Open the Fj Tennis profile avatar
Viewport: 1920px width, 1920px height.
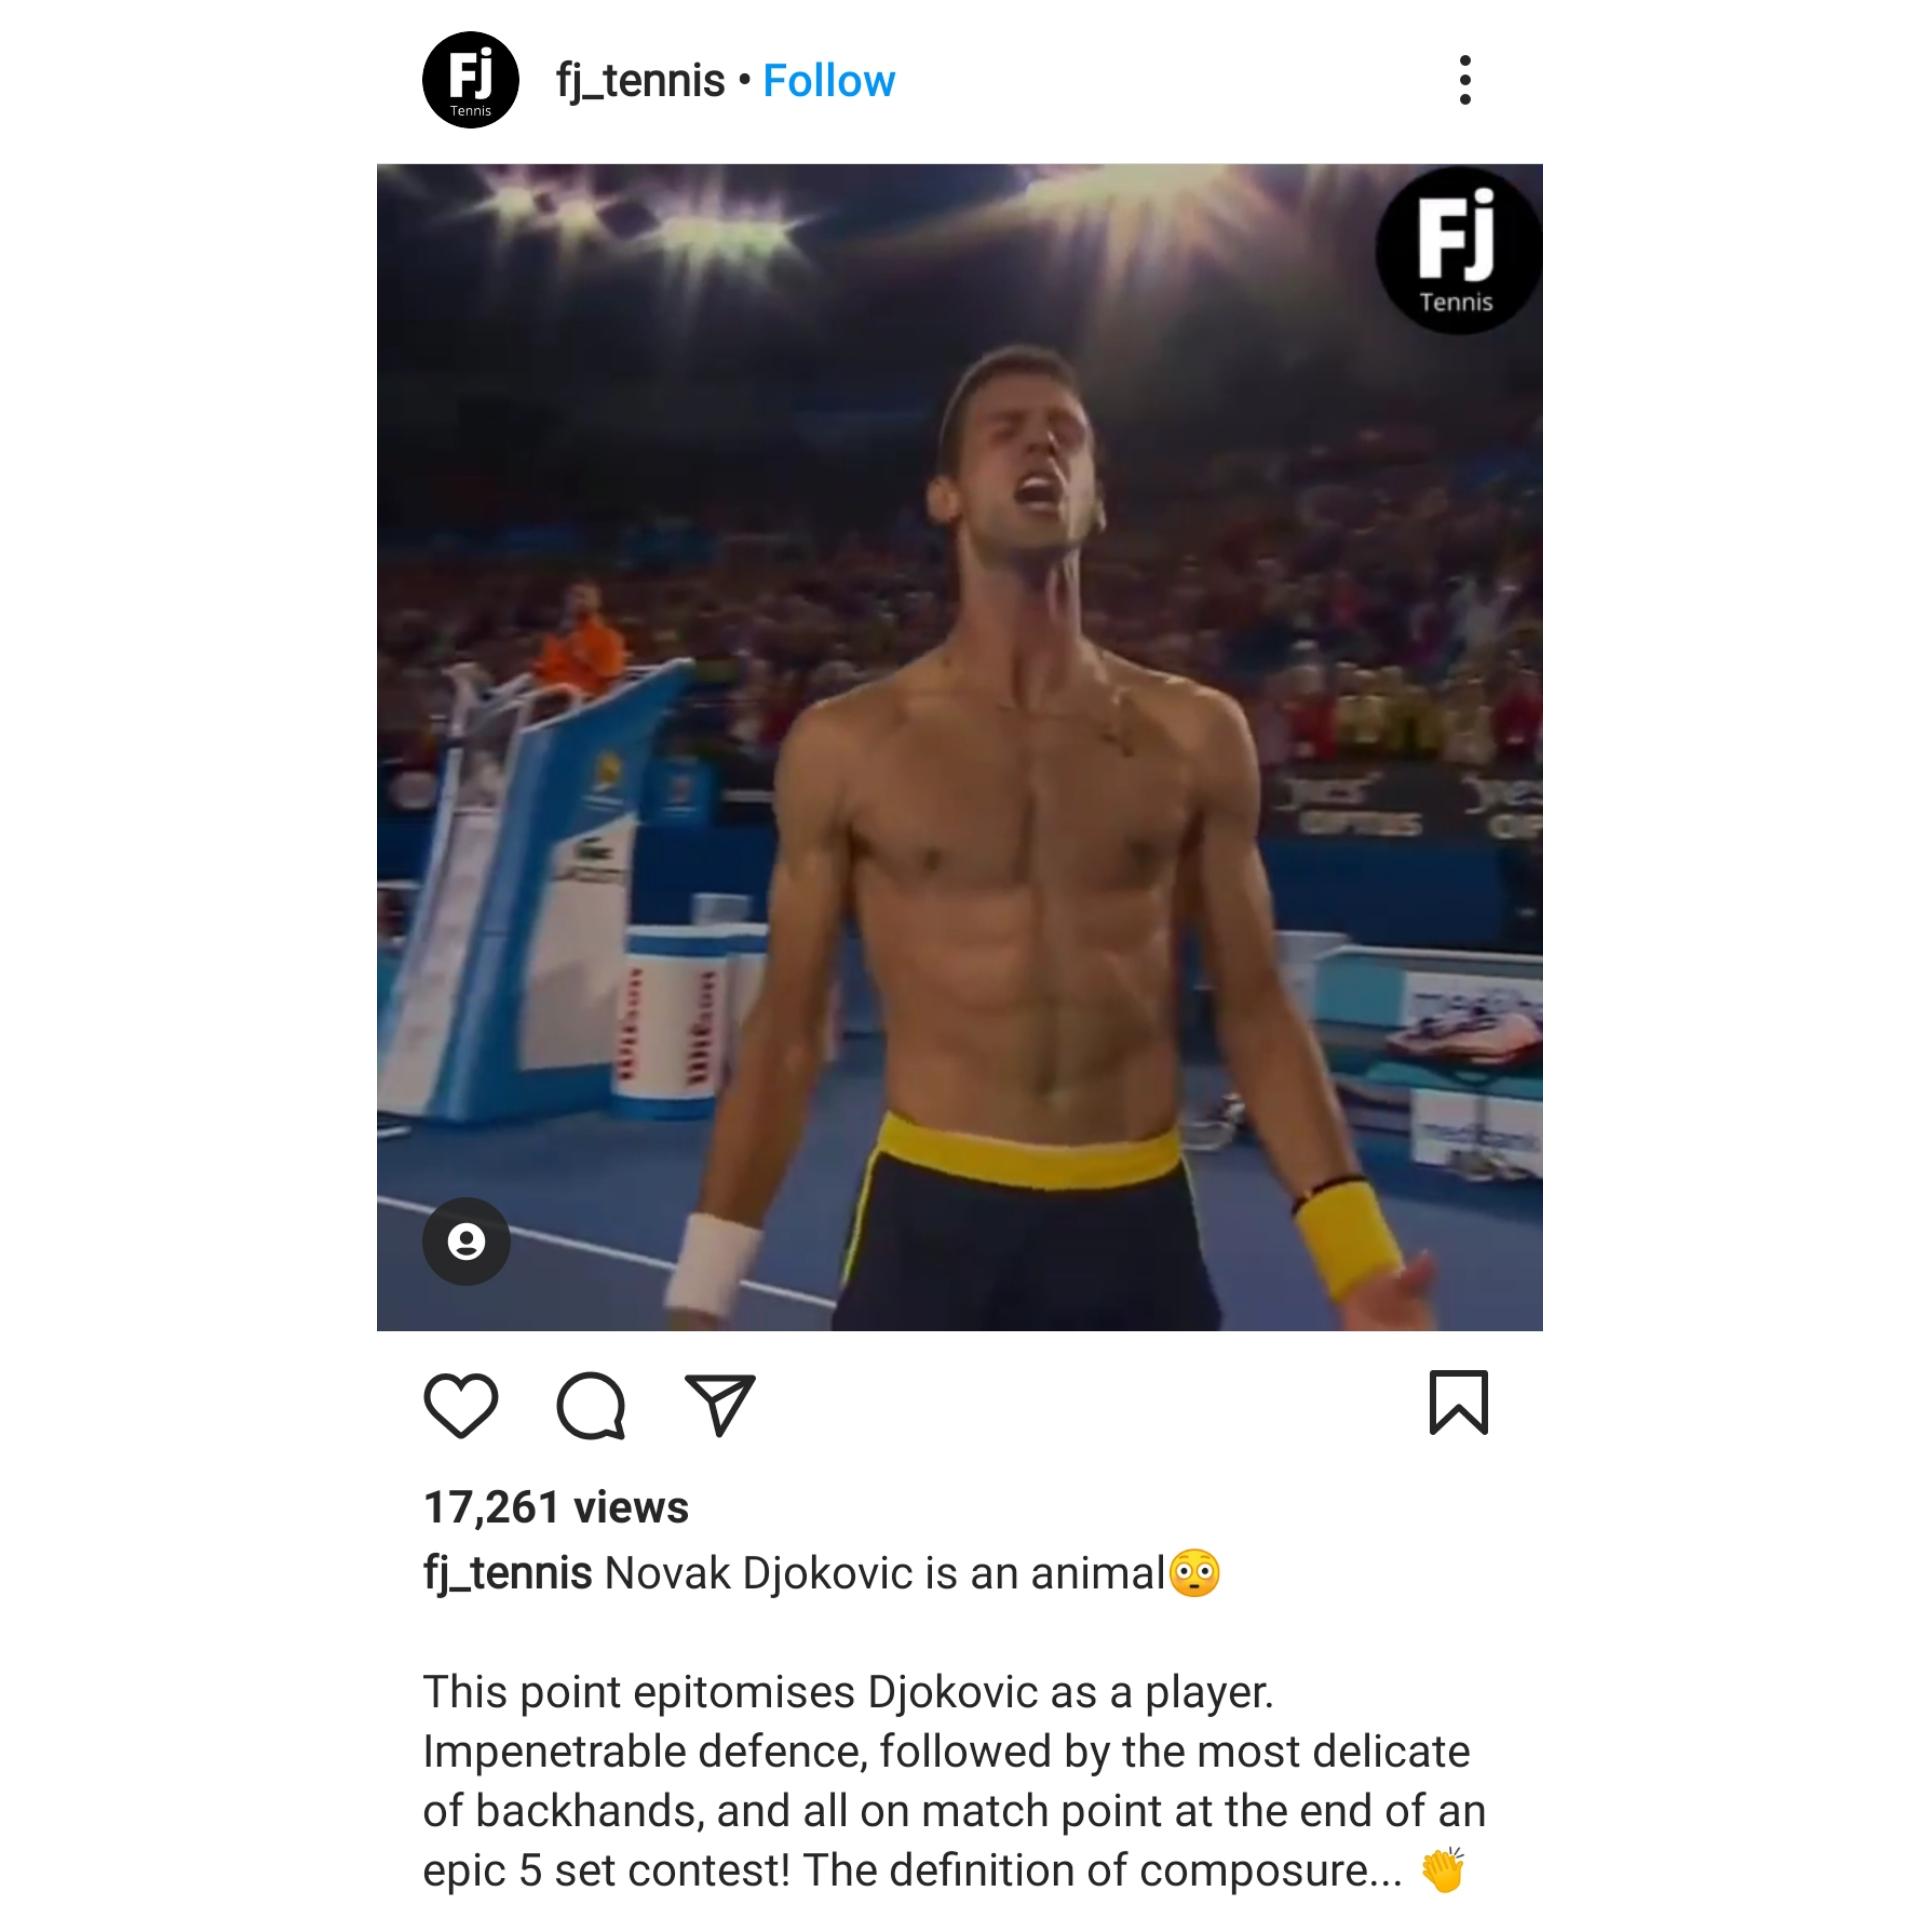coord(471,80)
